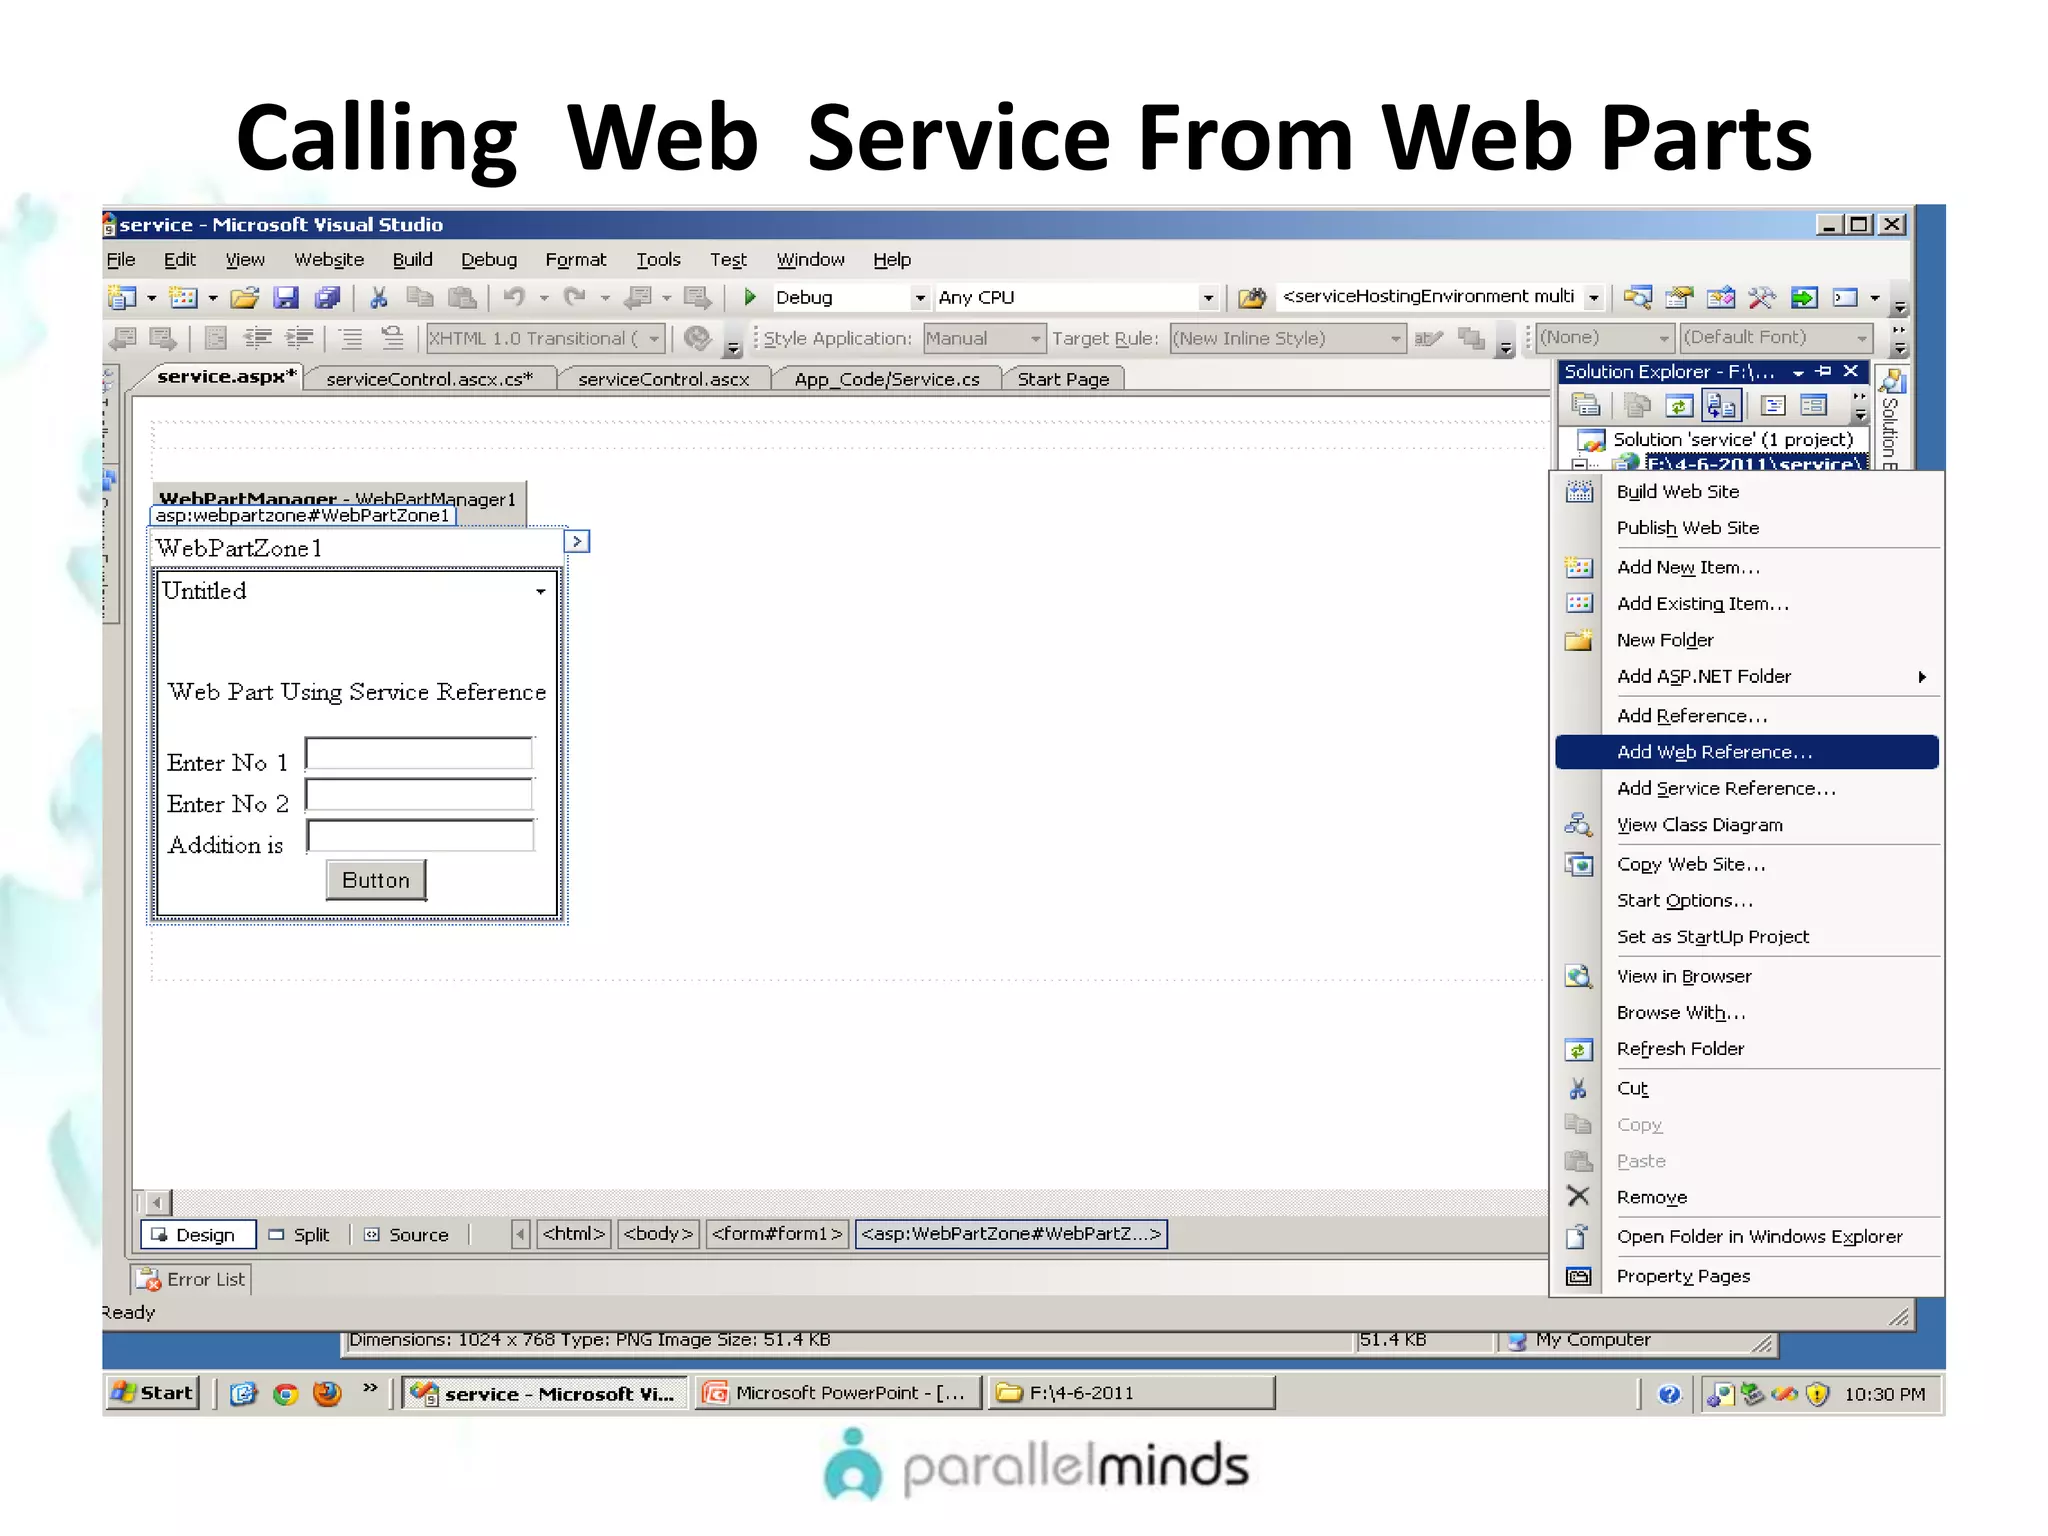Click the scissors icon beside Cut
Viewport: 2048px width, 1536px height.
[1578, 1088]
